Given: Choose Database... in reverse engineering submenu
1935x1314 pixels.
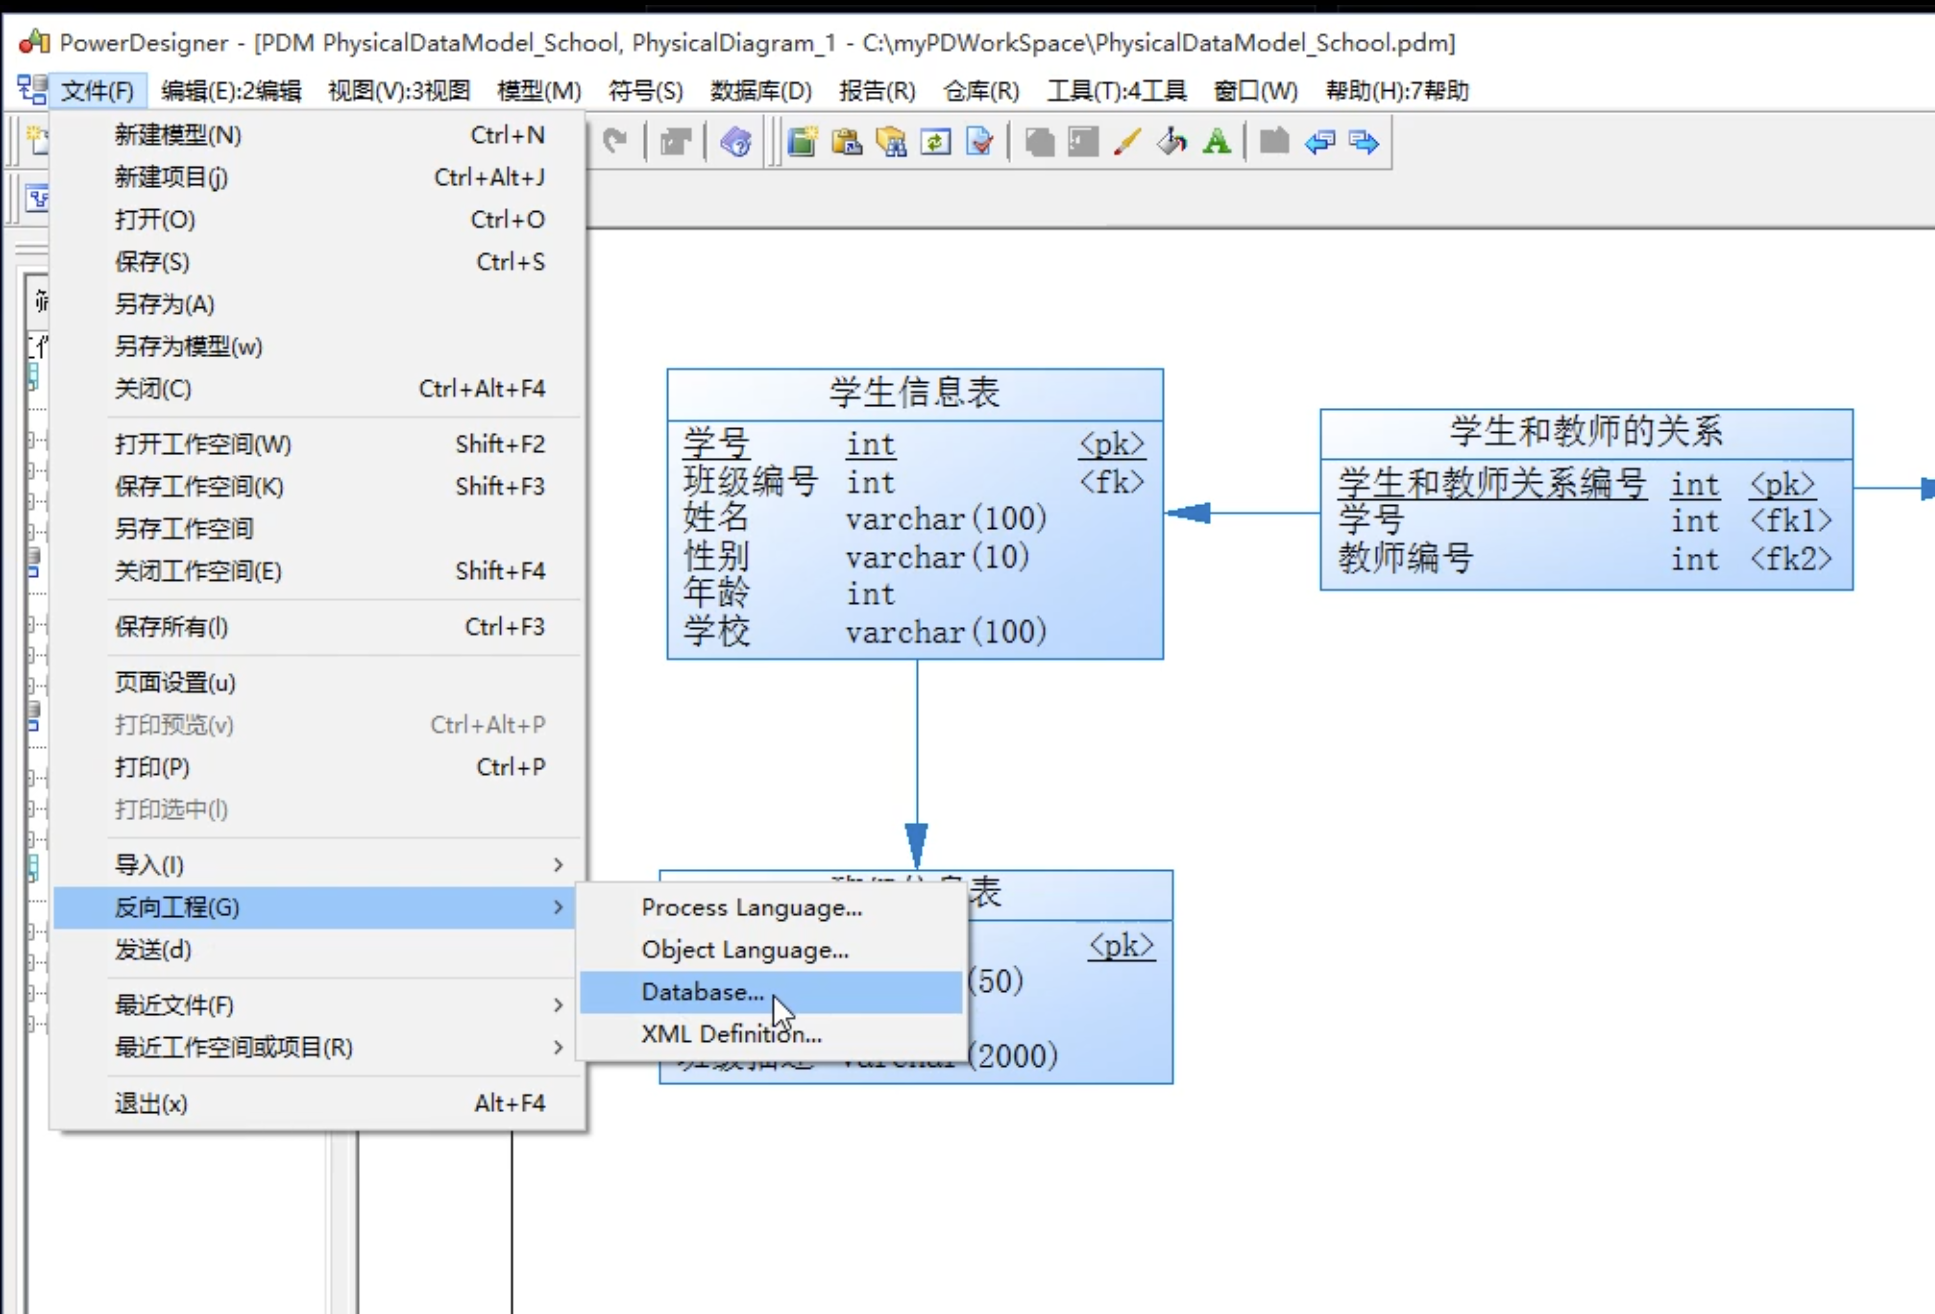Looking at the screenshot, I should point(702,992).
